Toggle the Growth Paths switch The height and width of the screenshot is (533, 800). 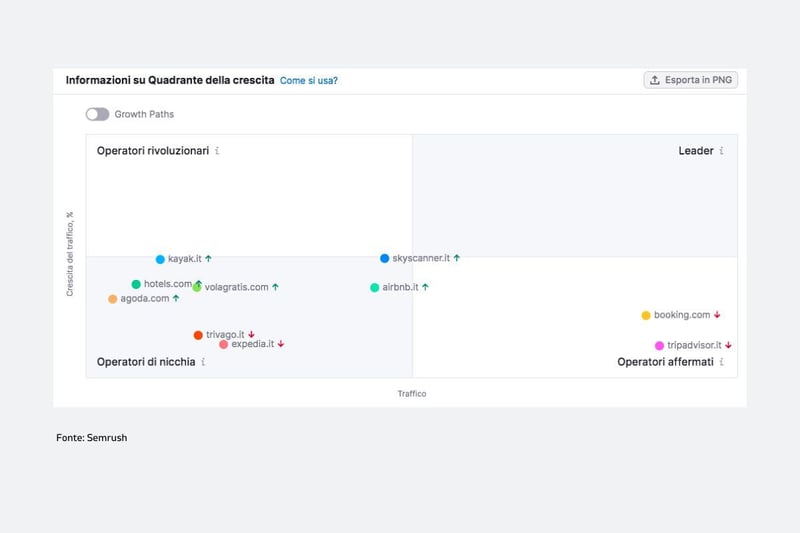97,114
